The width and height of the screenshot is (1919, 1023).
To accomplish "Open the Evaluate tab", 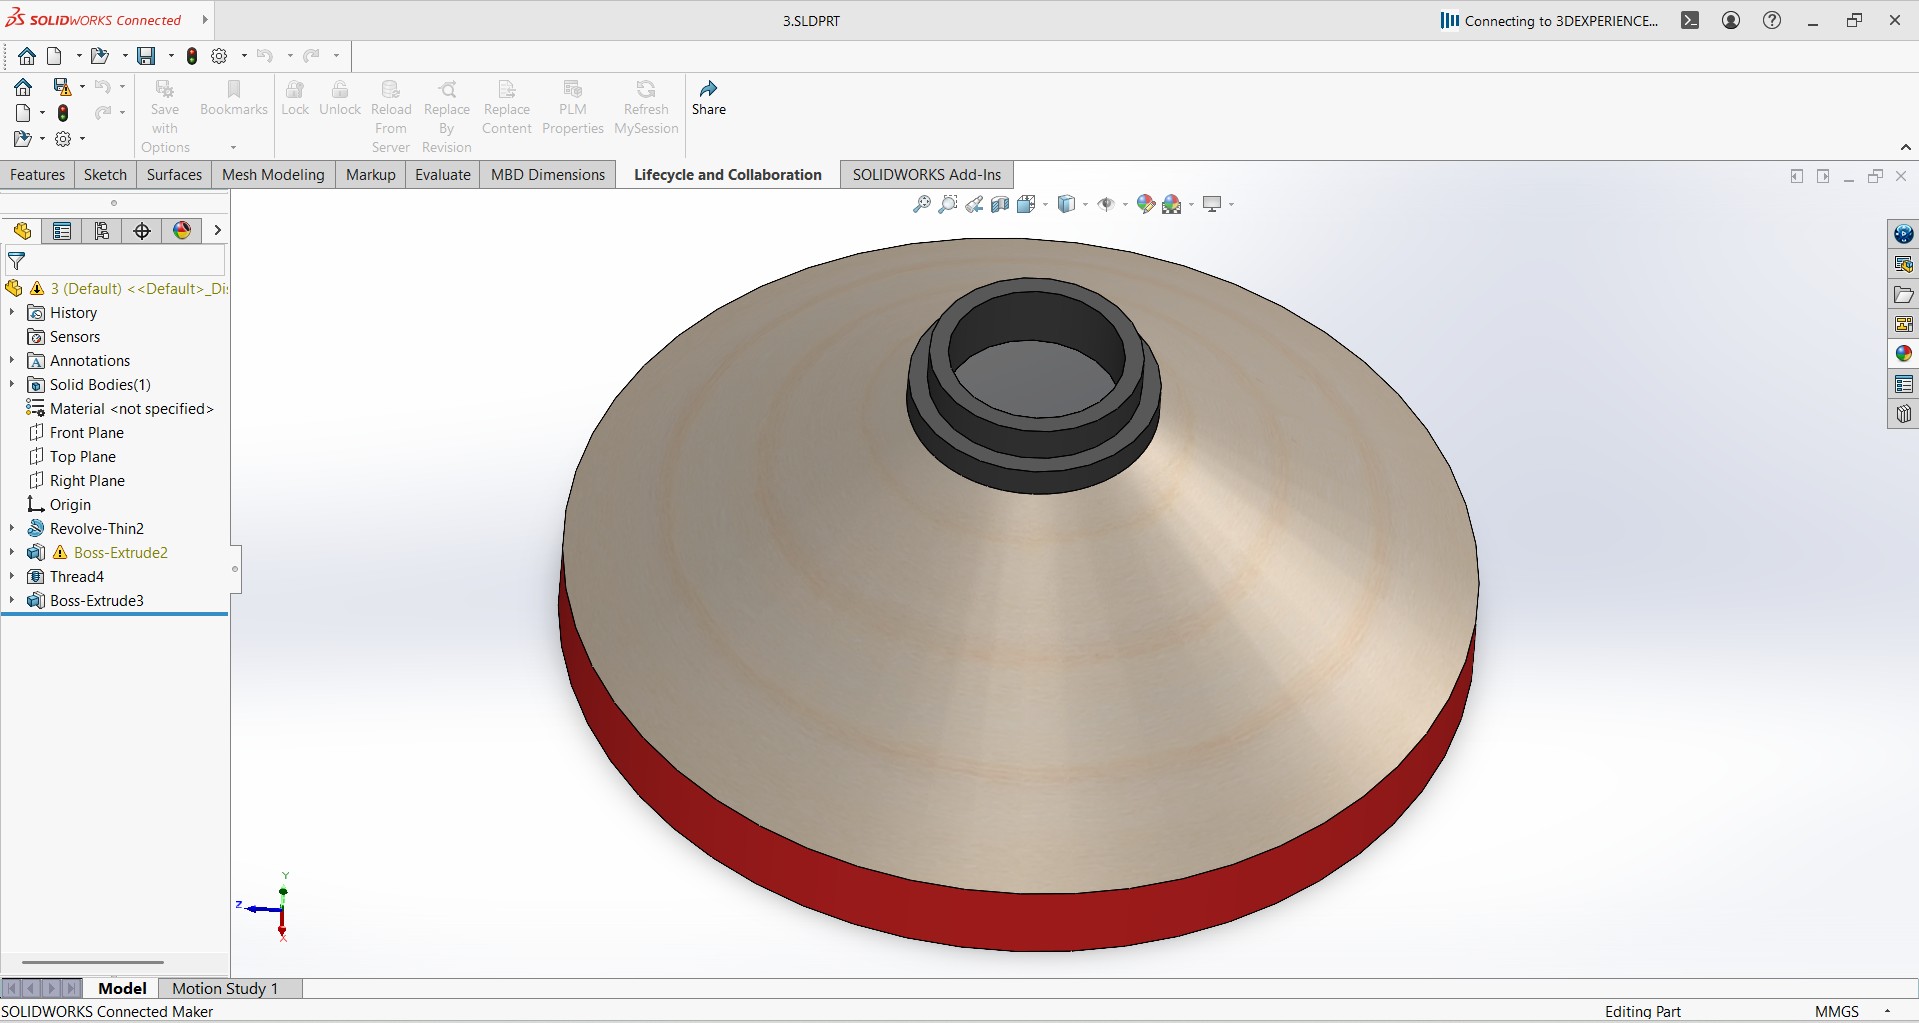I will coord(442,175).
